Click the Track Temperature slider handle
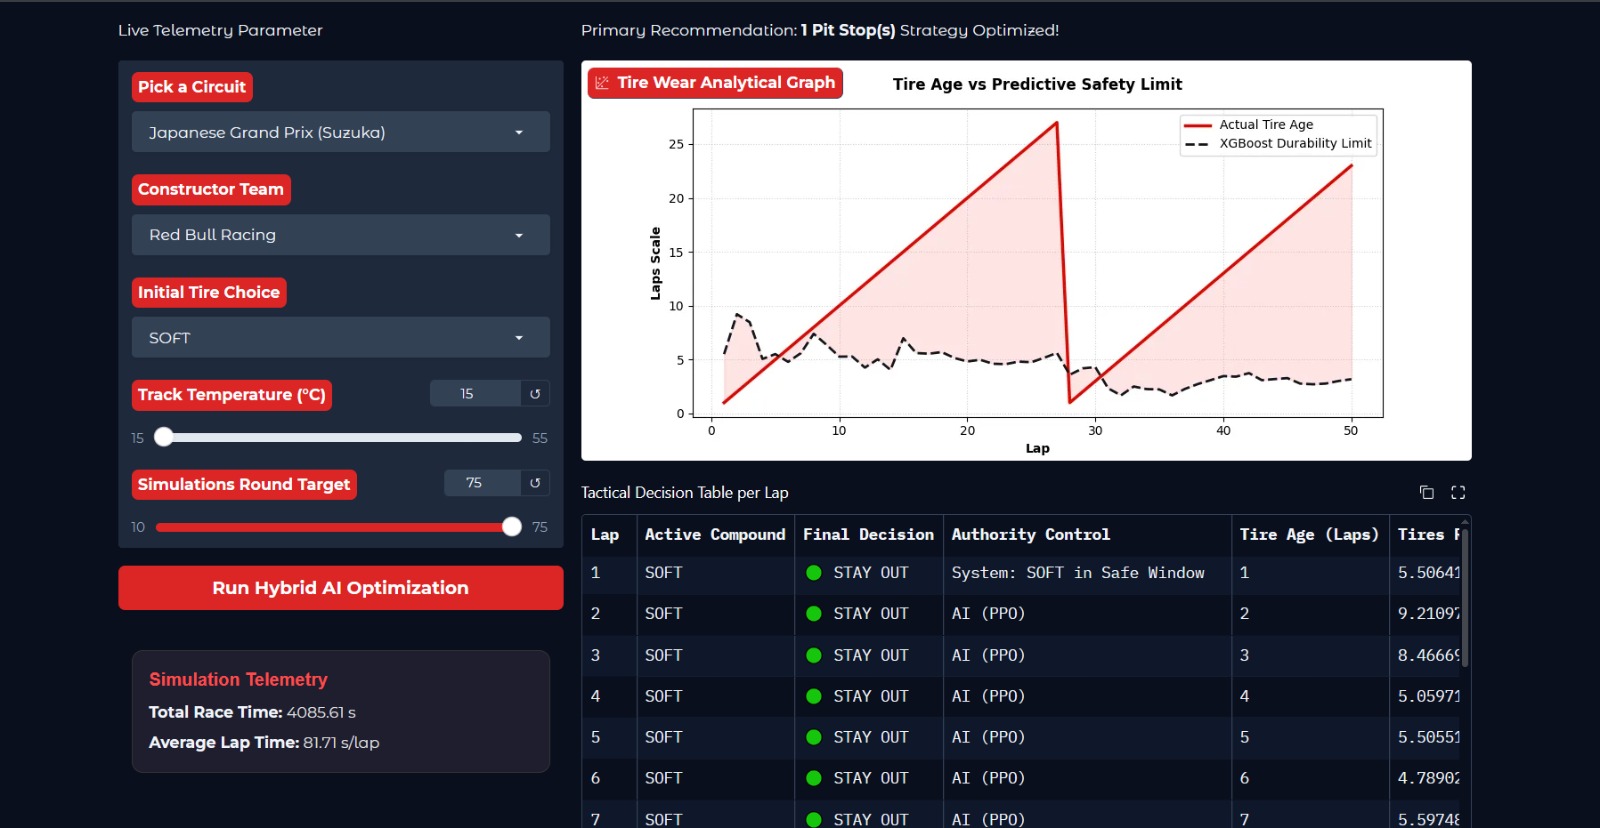The image size is (1600, 828). [164, 437]
